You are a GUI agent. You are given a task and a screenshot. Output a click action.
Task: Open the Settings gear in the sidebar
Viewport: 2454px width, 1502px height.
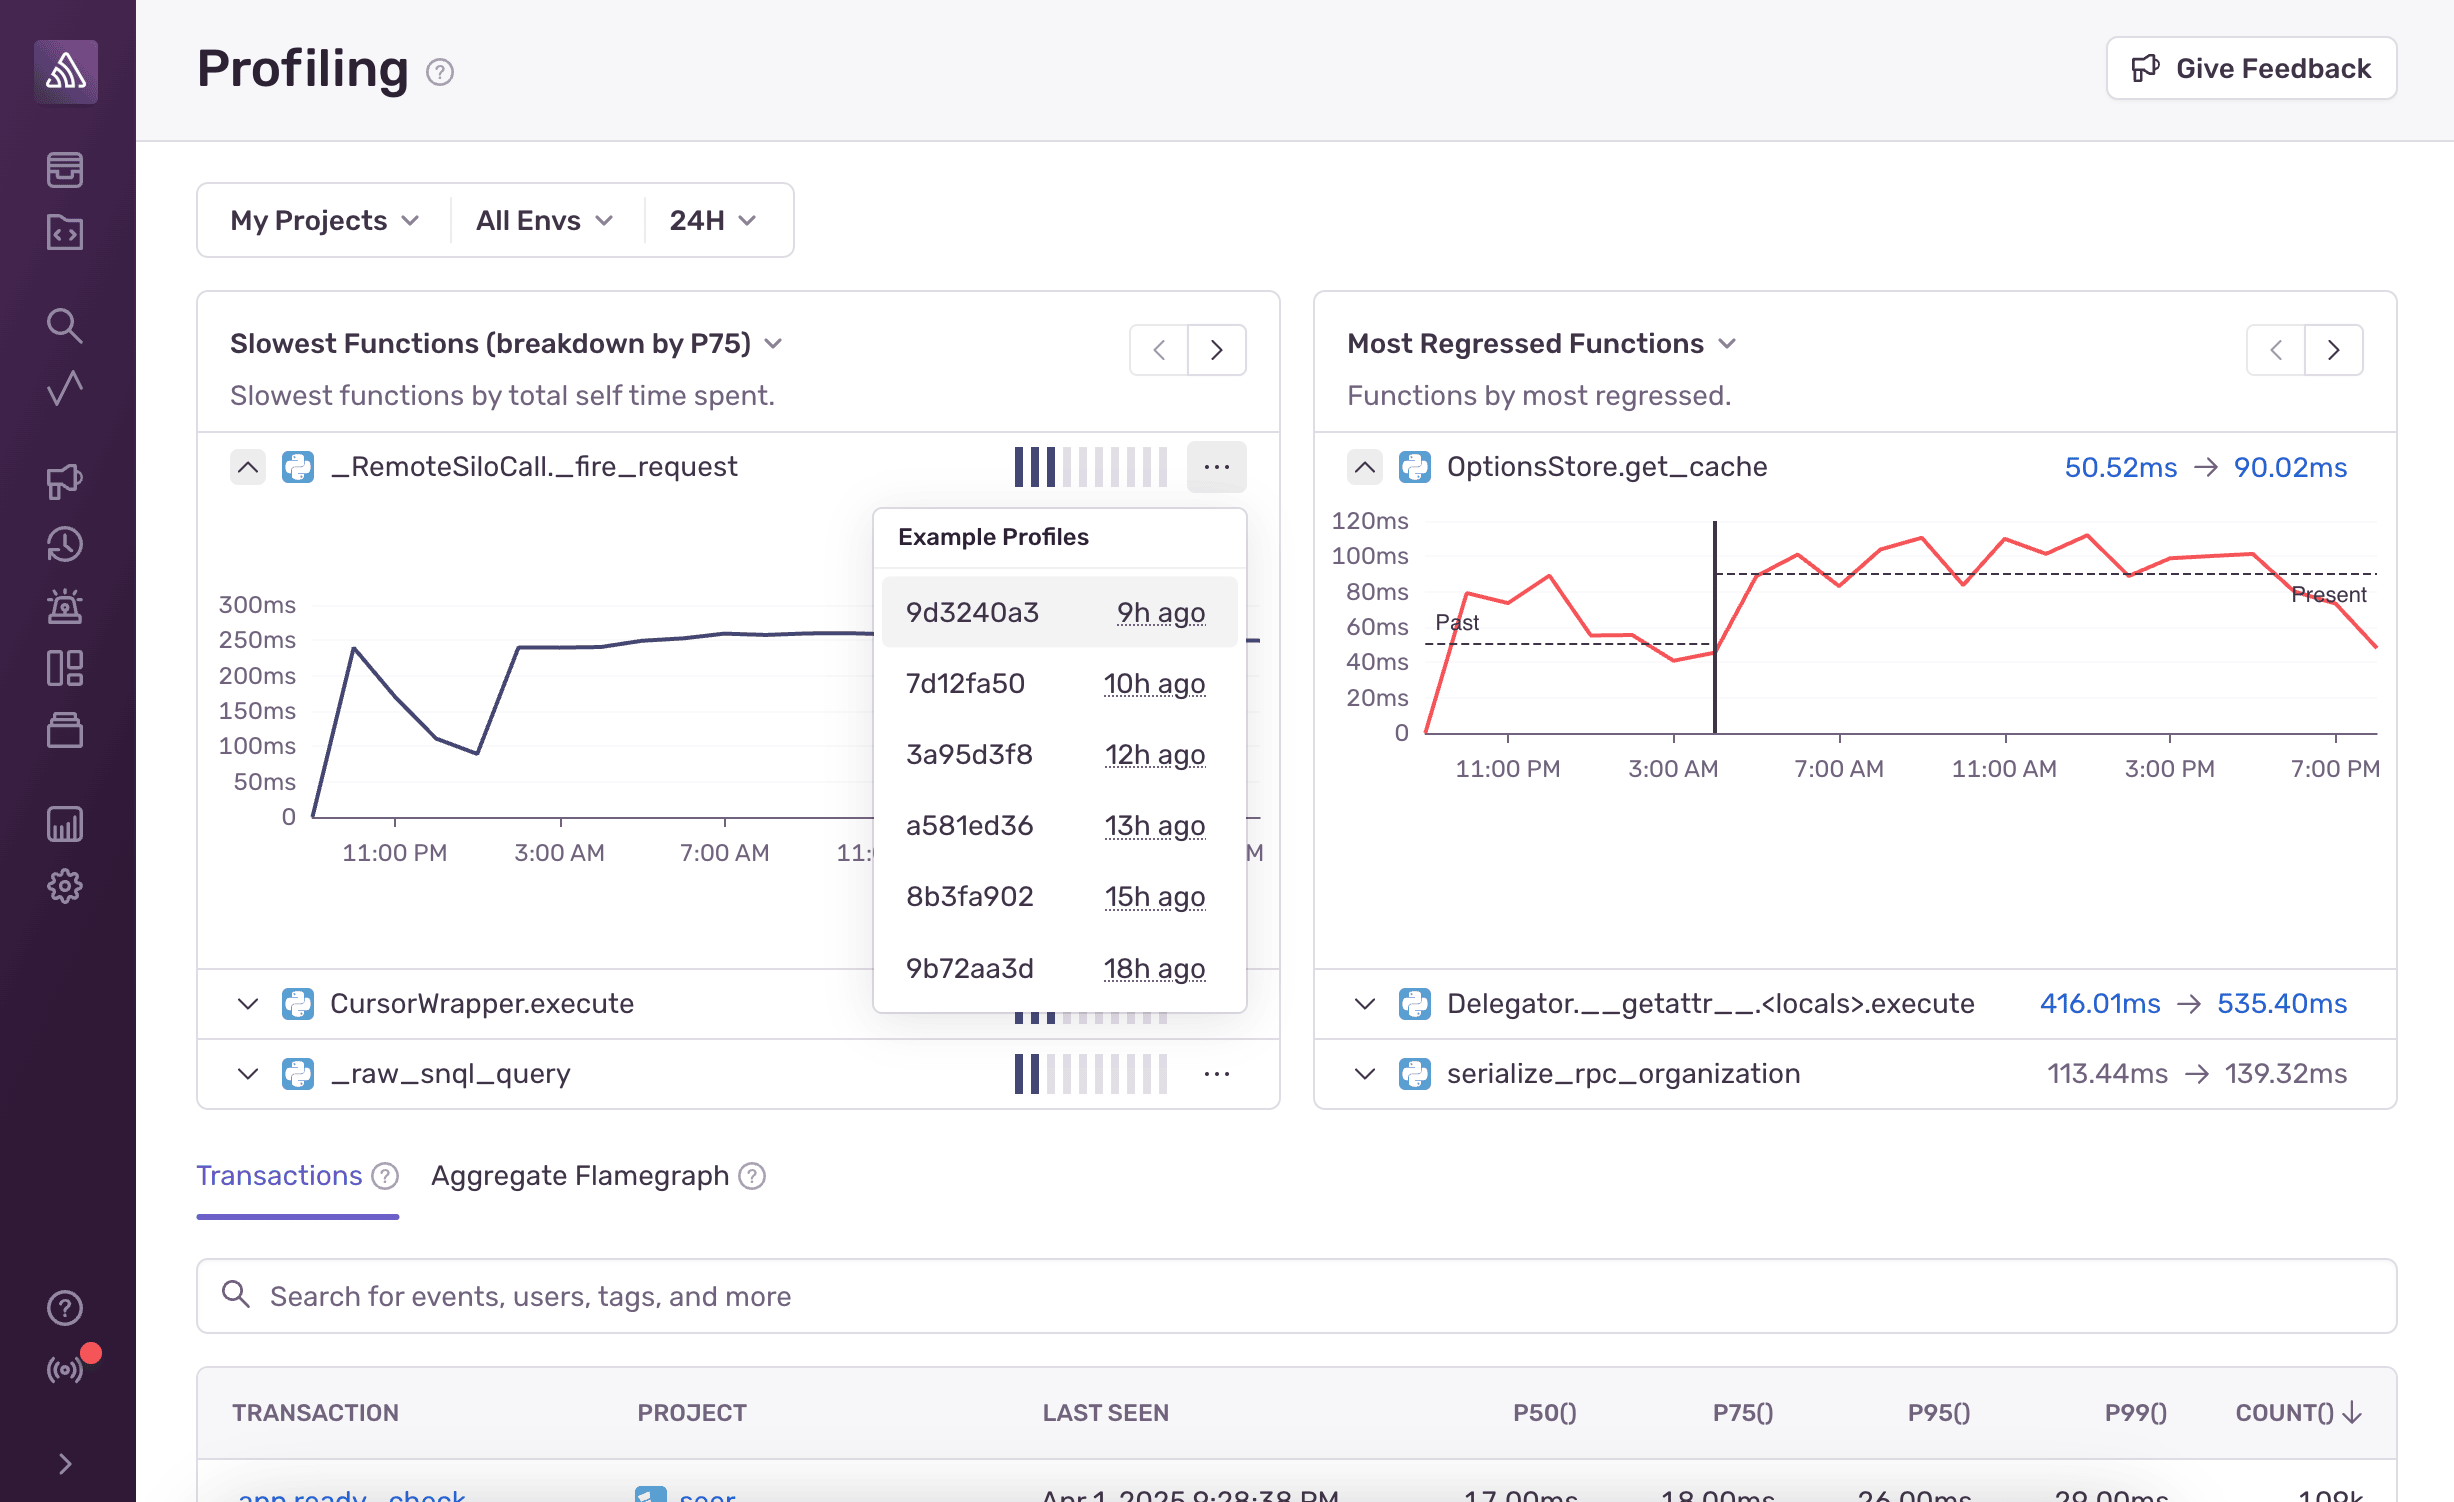[65, 886]
